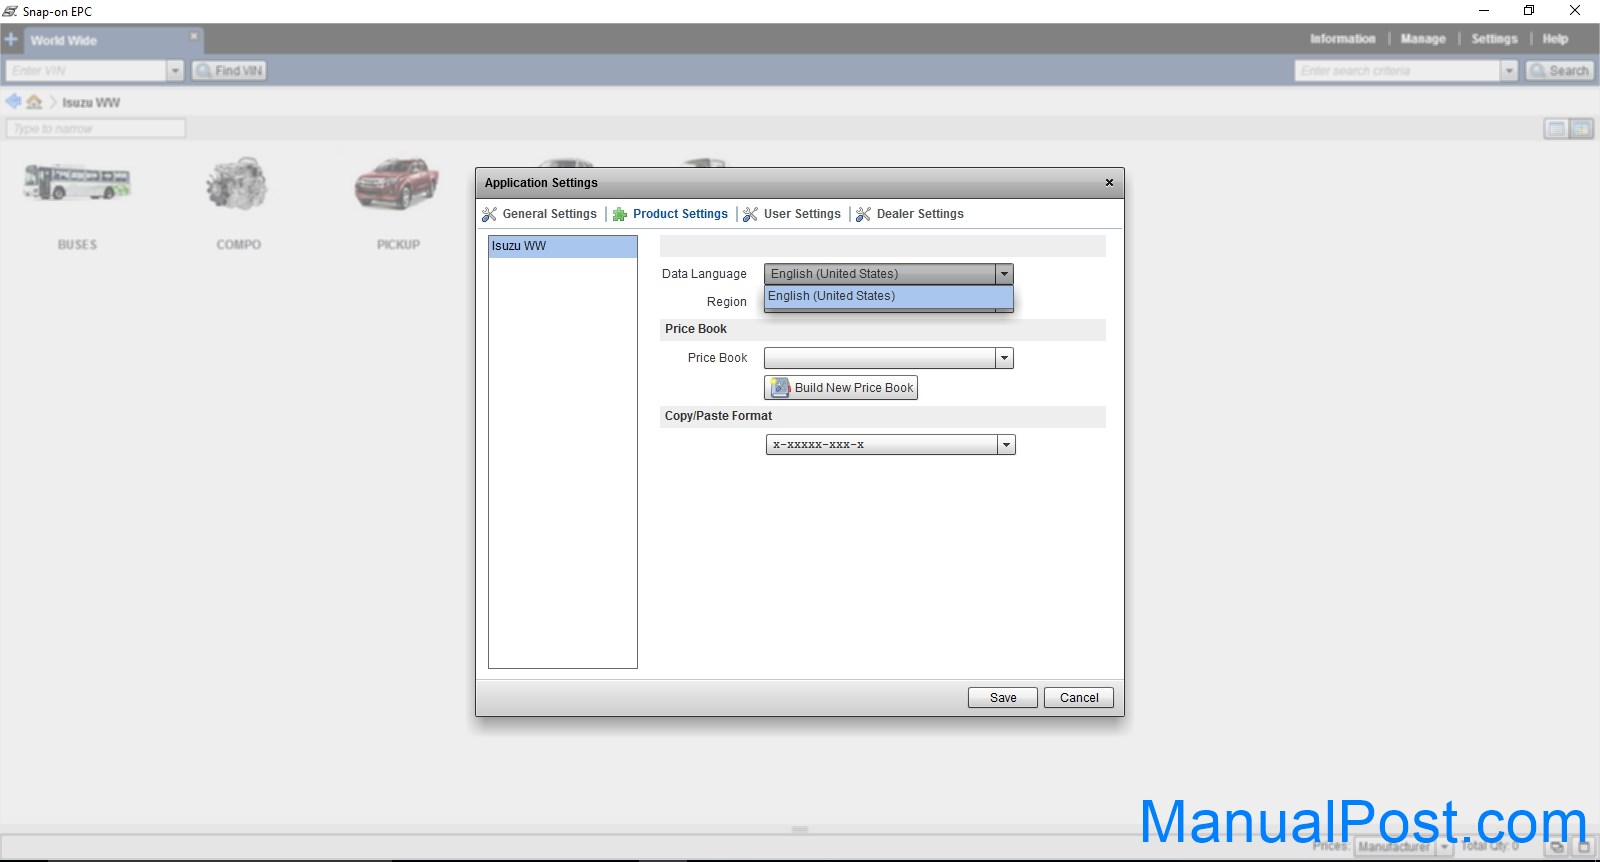
Task: Click the search criteria input field
Action: click(1398, 71)
